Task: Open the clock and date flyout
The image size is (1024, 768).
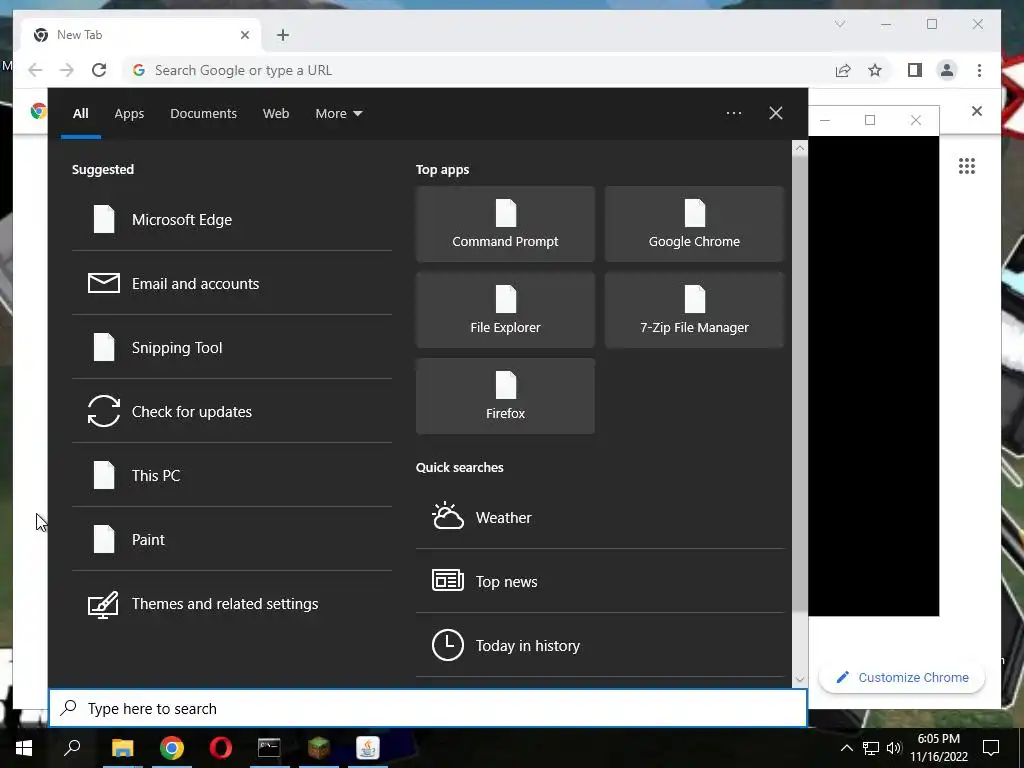Action: point(939,748)
